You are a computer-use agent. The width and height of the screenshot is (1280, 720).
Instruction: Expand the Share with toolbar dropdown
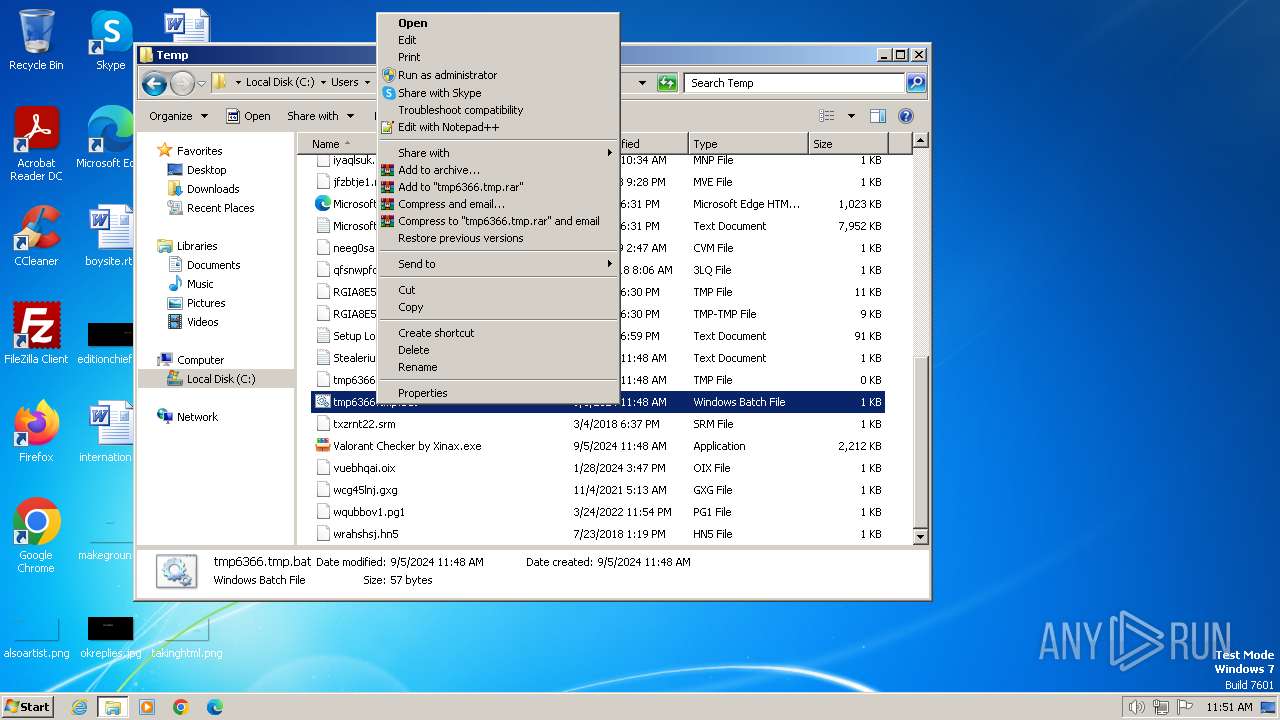pos(320,116)
